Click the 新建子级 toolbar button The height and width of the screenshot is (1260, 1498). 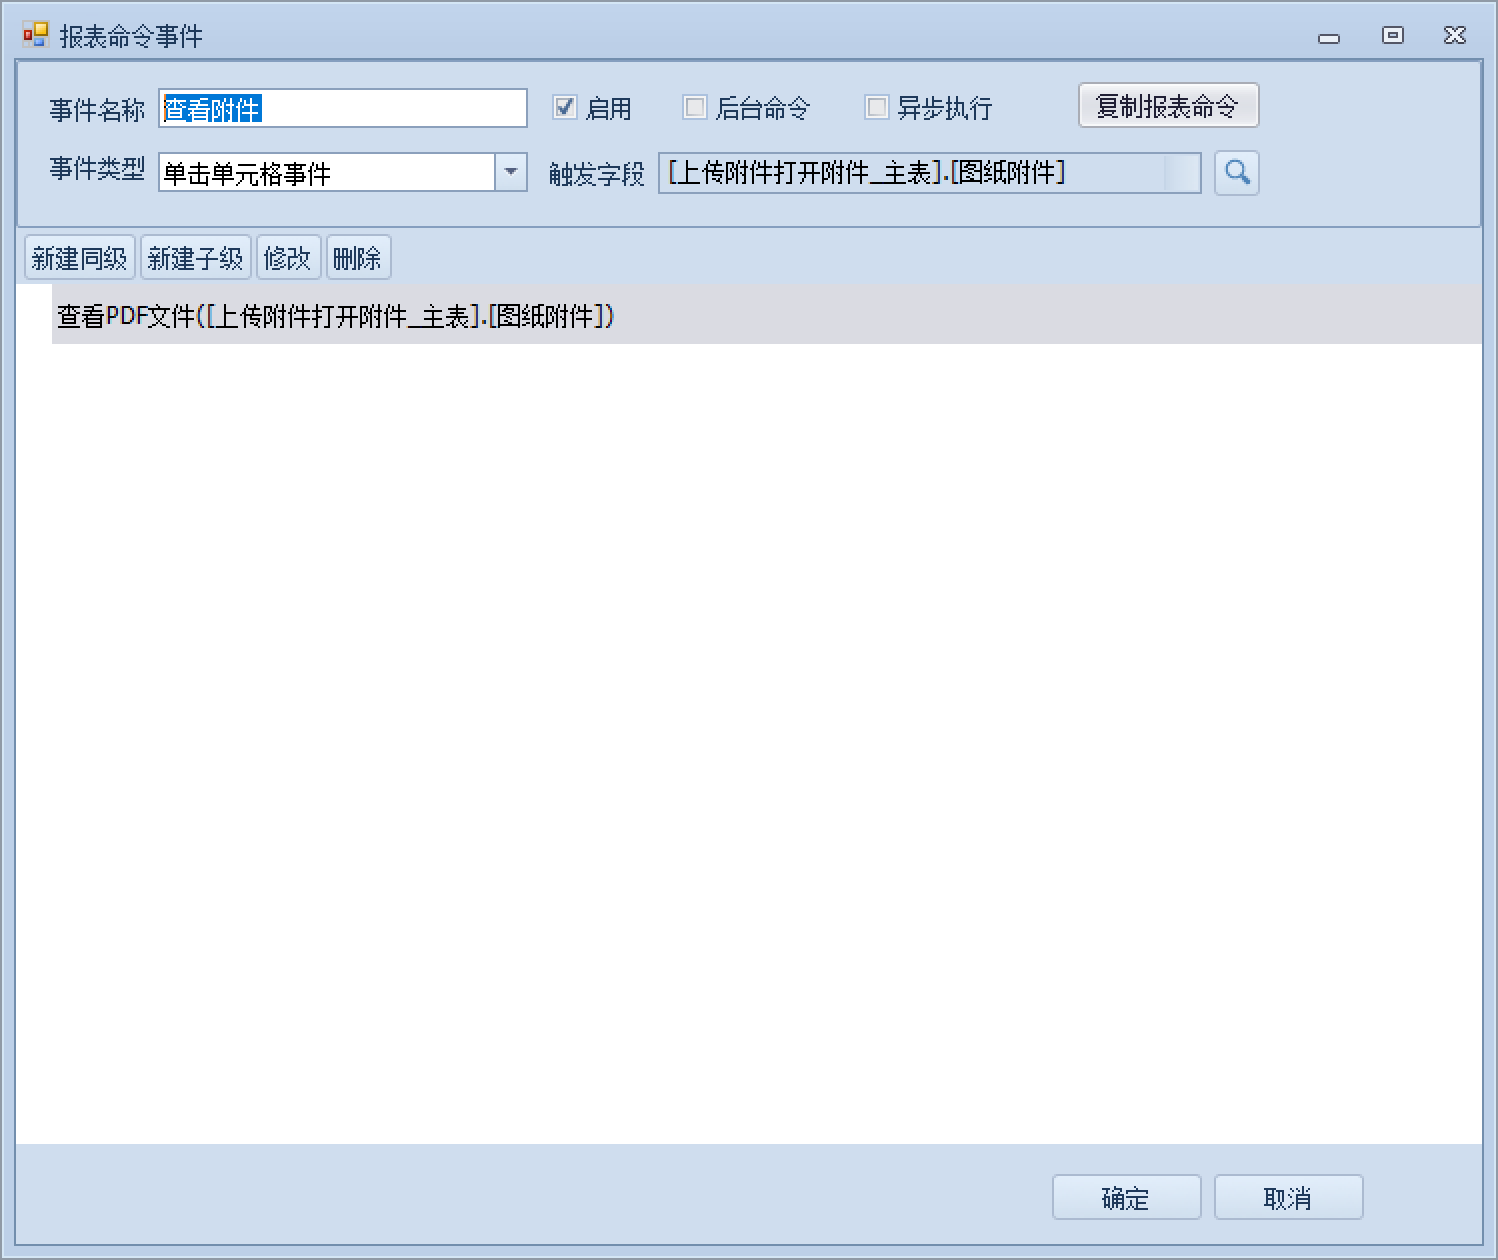[196, 258]
